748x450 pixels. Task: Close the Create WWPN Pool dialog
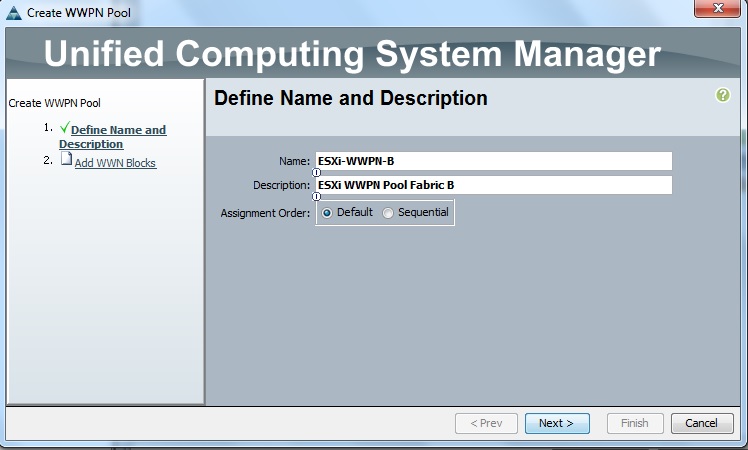pos(717,8)
